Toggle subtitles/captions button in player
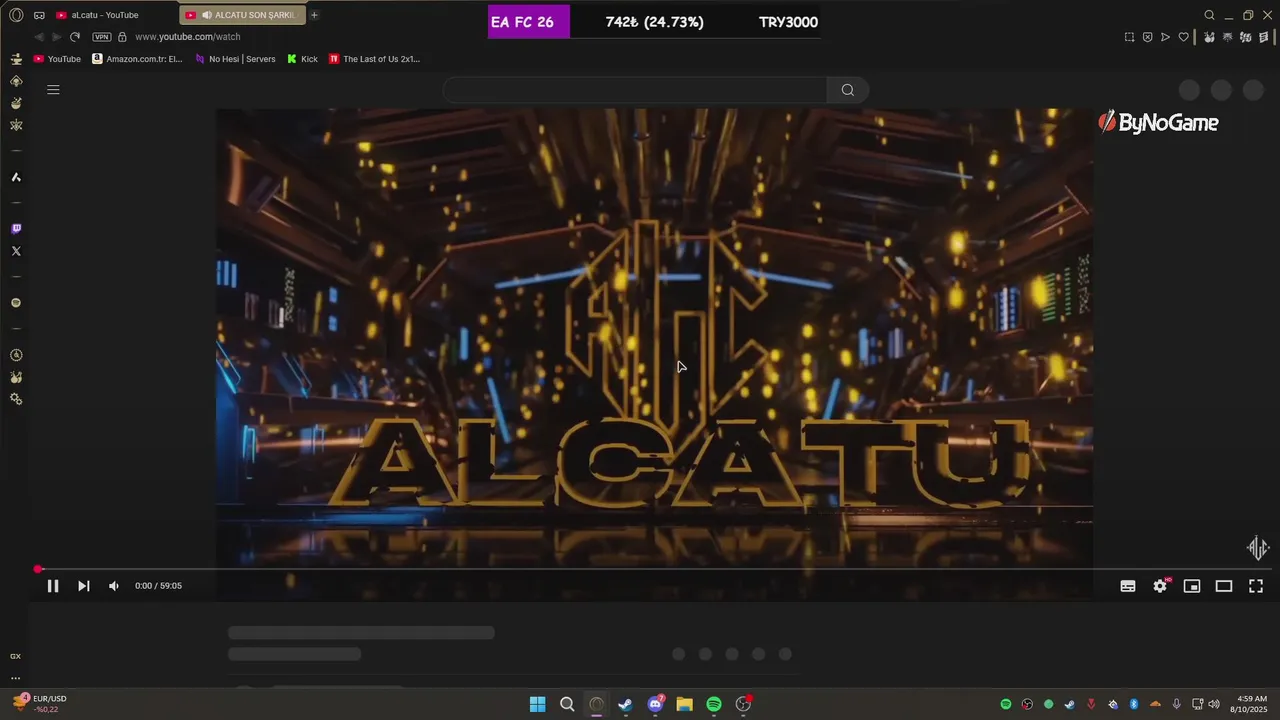 pos(1128,586)
